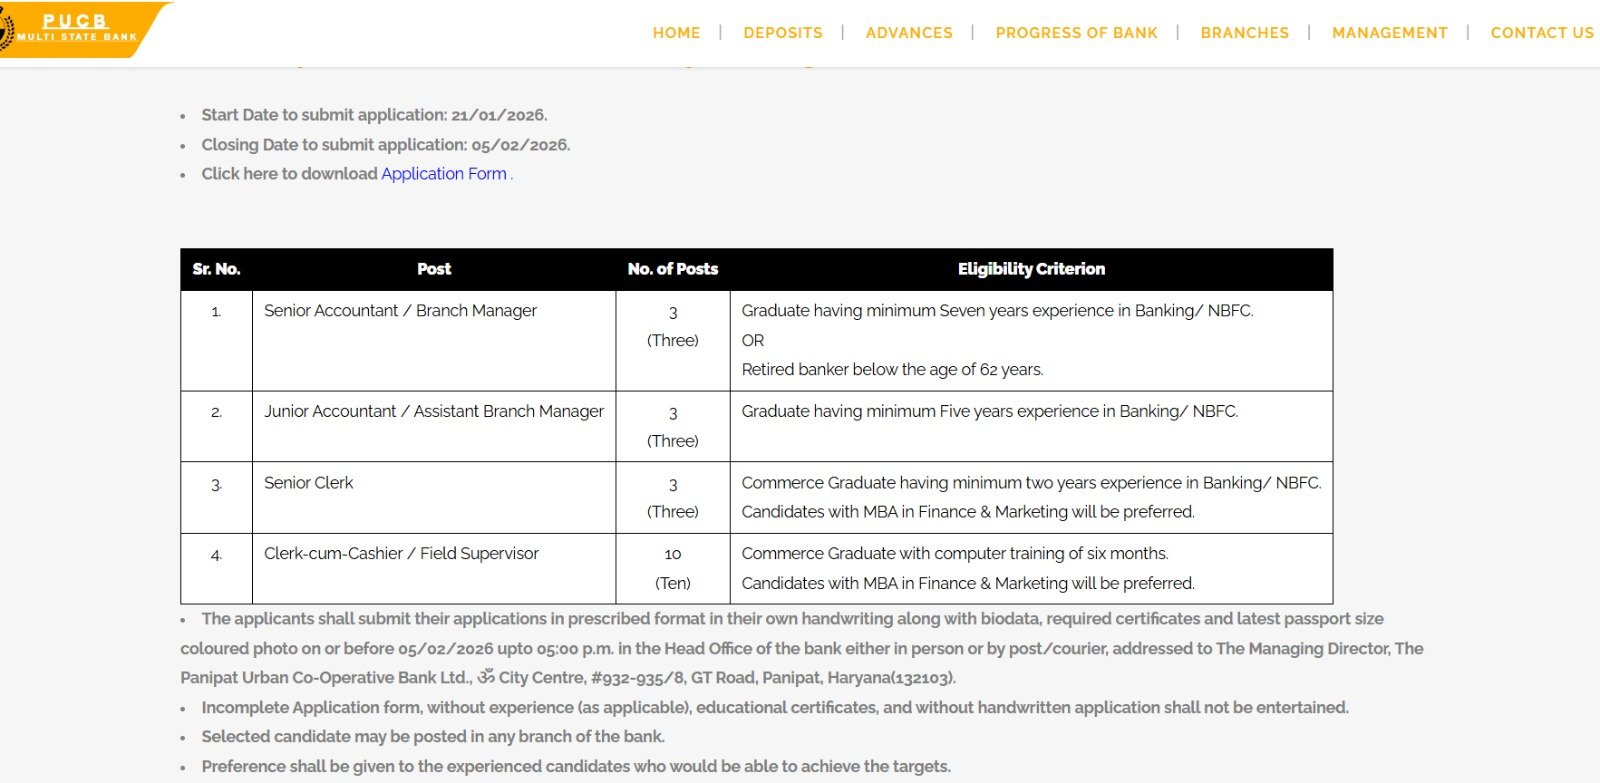
Task: Download the Application Form link
Action: [x=444, y=174]
